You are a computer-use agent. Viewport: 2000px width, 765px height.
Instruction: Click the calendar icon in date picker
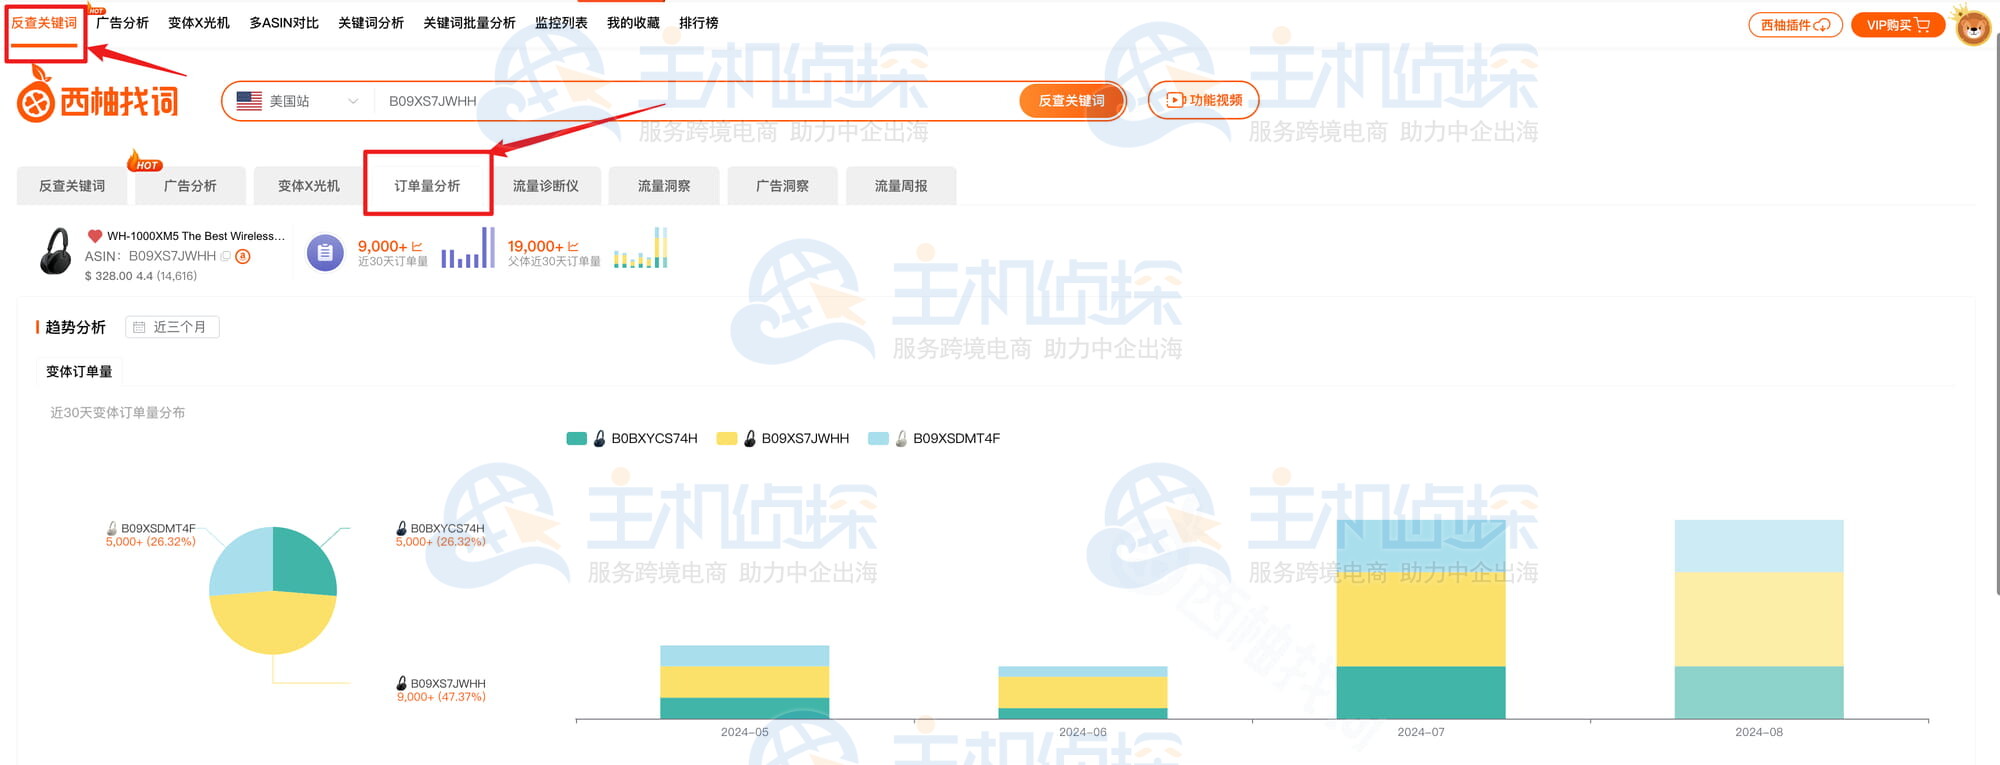coord(139,327)
